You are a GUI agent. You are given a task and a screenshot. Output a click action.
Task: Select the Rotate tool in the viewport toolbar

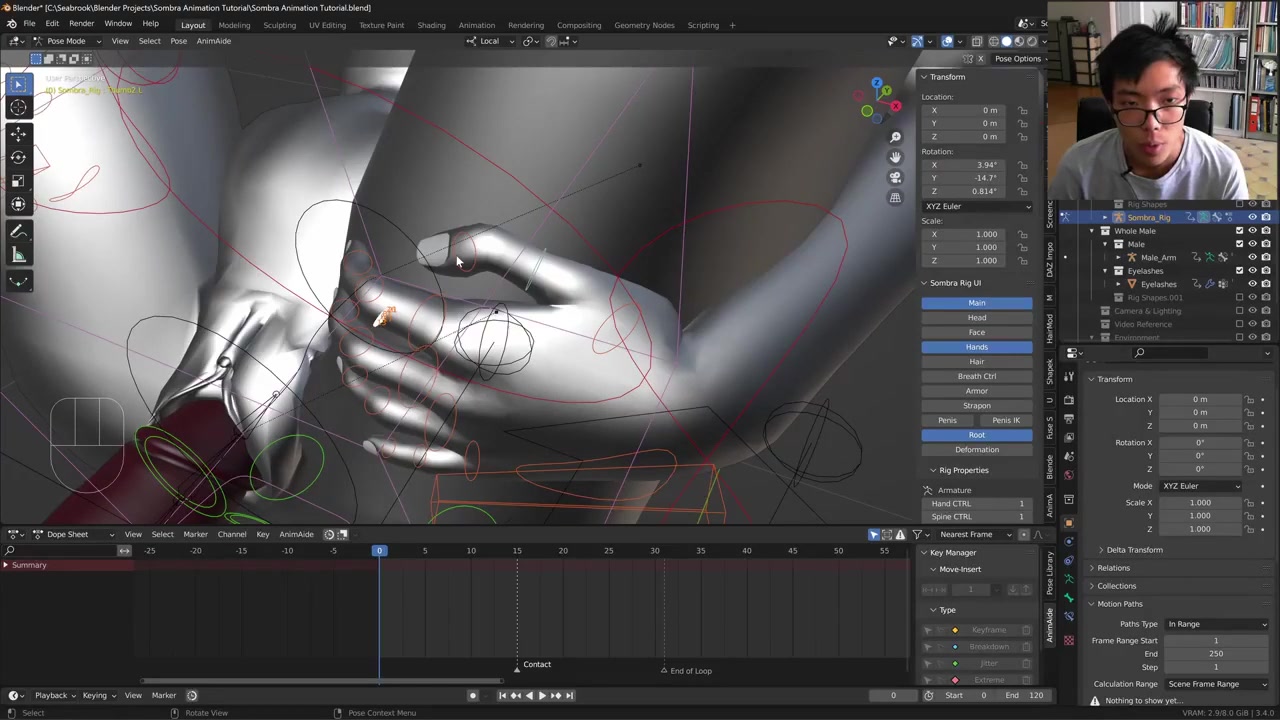[18, 157]
